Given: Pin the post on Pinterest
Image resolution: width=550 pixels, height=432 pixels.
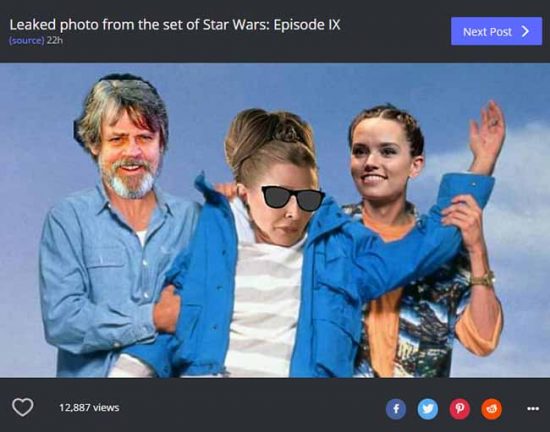Looking at the screenshot, I should coord(460,409).
